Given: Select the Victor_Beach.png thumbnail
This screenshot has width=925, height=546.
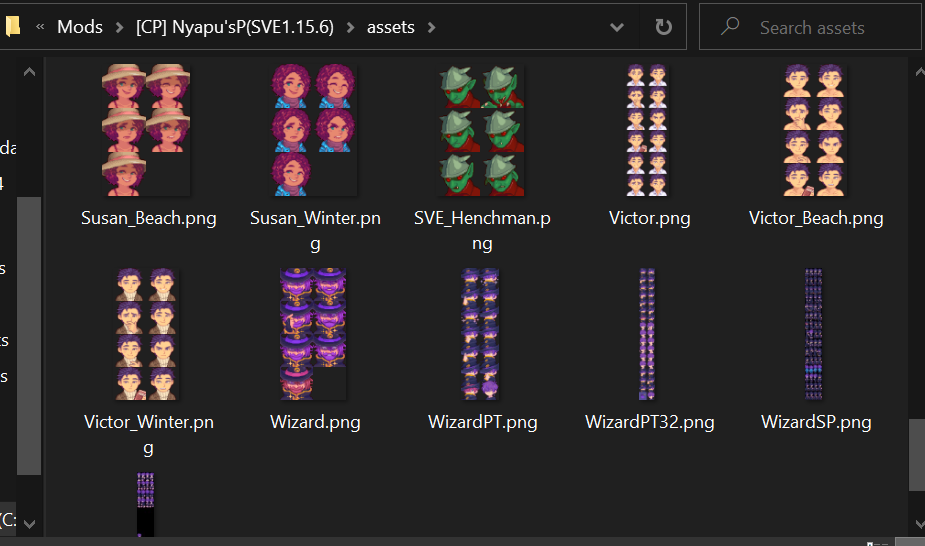Looking at the screenshot, I should coord(815,130).
